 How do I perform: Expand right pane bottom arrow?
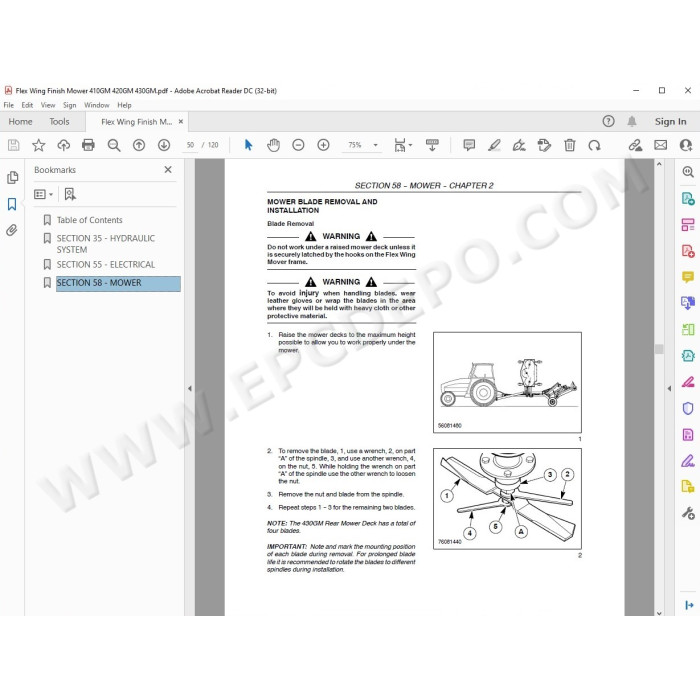coord(689,605)
